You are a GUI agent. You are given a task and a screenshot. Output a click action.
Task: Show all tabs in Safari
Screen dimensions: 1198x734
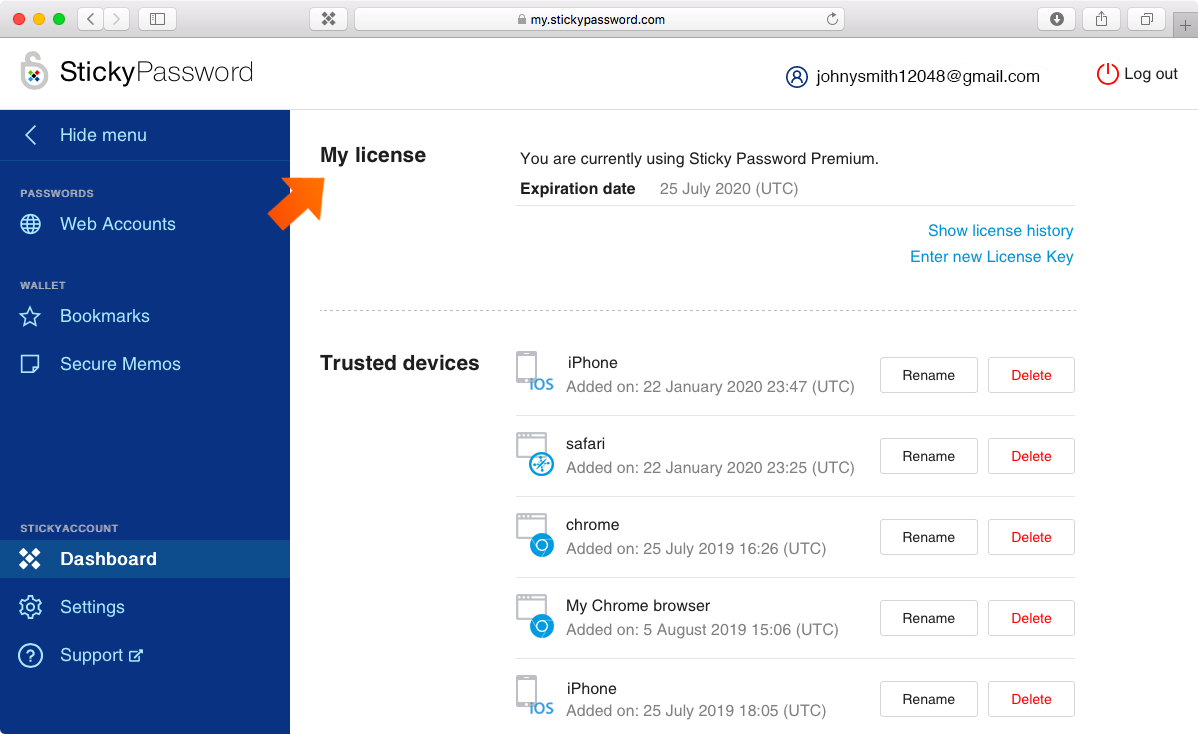(1147, 19)
